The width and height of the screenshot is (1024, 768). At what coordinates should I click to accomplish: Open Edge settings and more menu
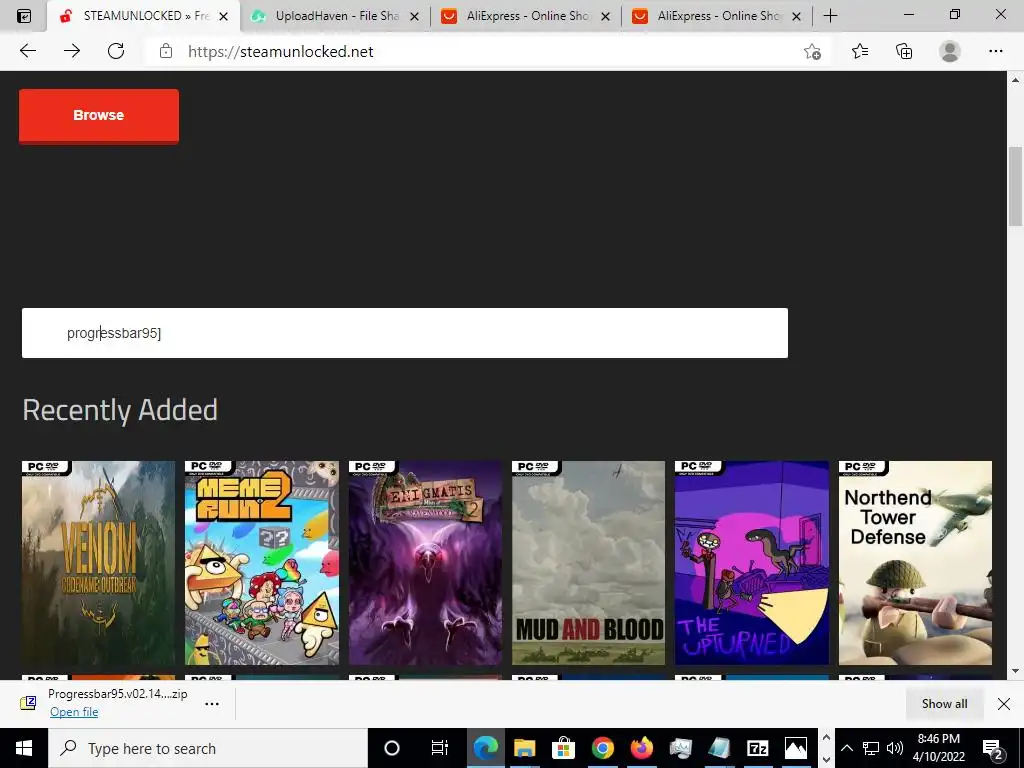pos(995,51)
